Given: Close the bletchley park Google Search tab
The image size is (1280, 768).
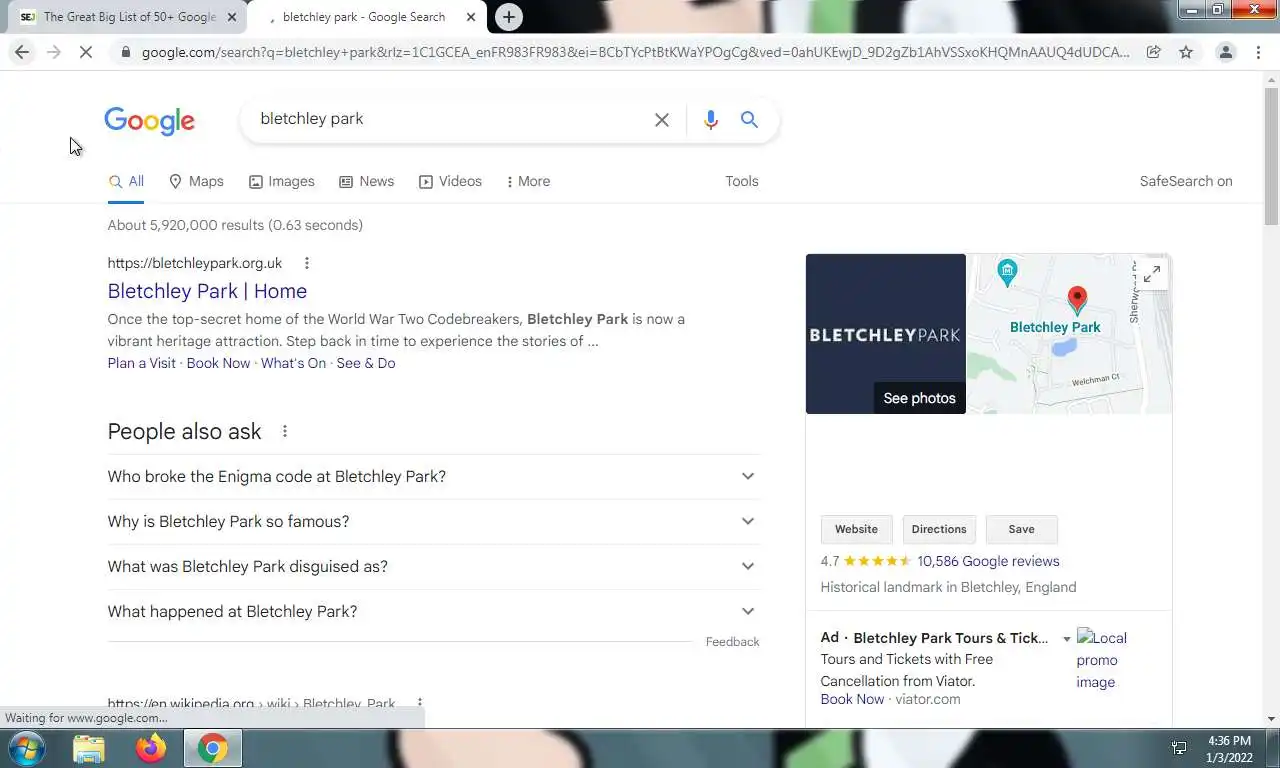Looking at the screenshot, I should [471, 17].
